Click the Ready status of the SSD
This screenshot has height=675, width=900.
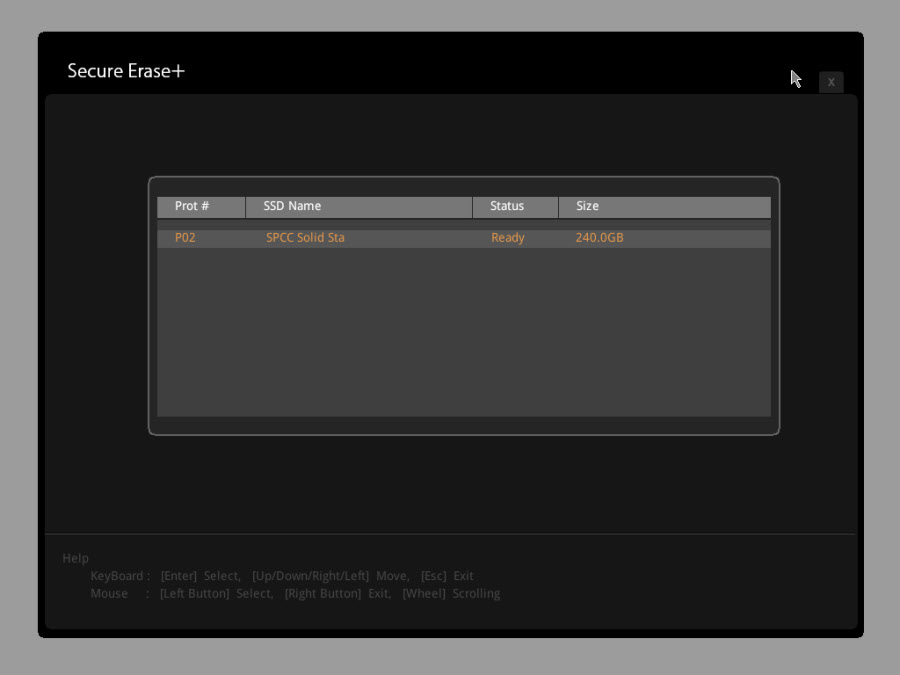click(507, 238)
